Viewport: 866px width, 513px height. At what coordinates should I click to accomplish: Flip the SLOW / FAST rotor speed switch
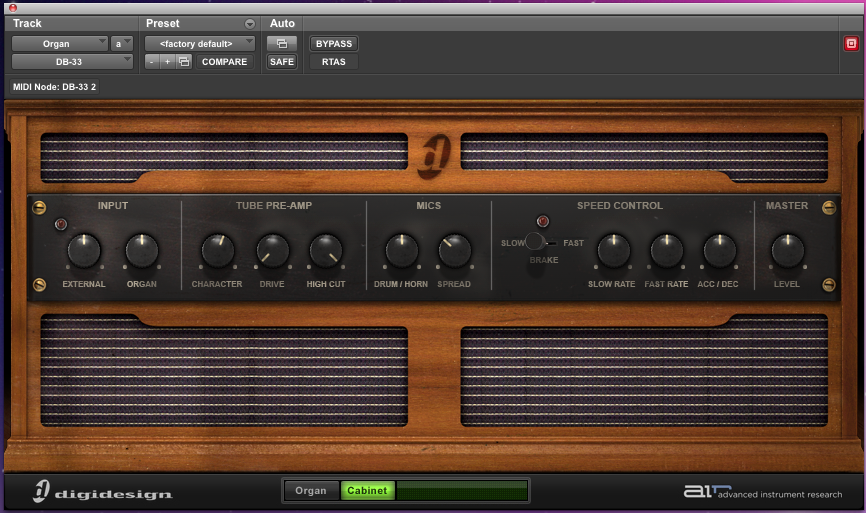point(539,242)
